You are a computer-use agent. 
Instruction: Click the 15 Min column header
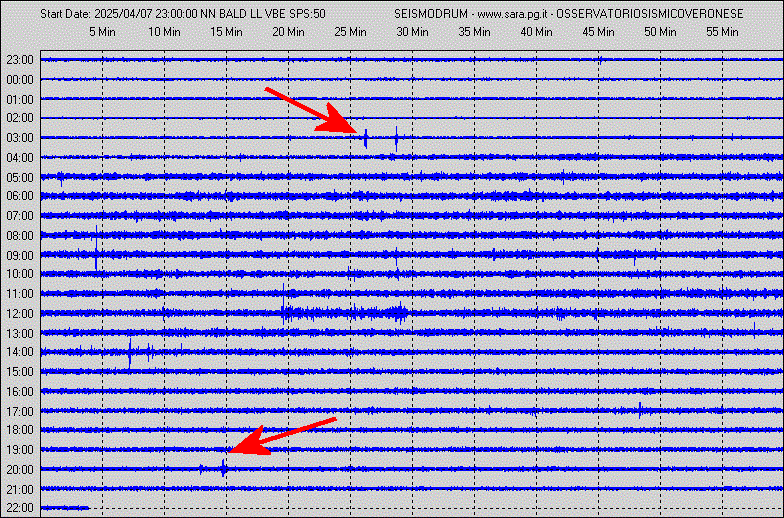pyautogui.click(x=226, y=32)
